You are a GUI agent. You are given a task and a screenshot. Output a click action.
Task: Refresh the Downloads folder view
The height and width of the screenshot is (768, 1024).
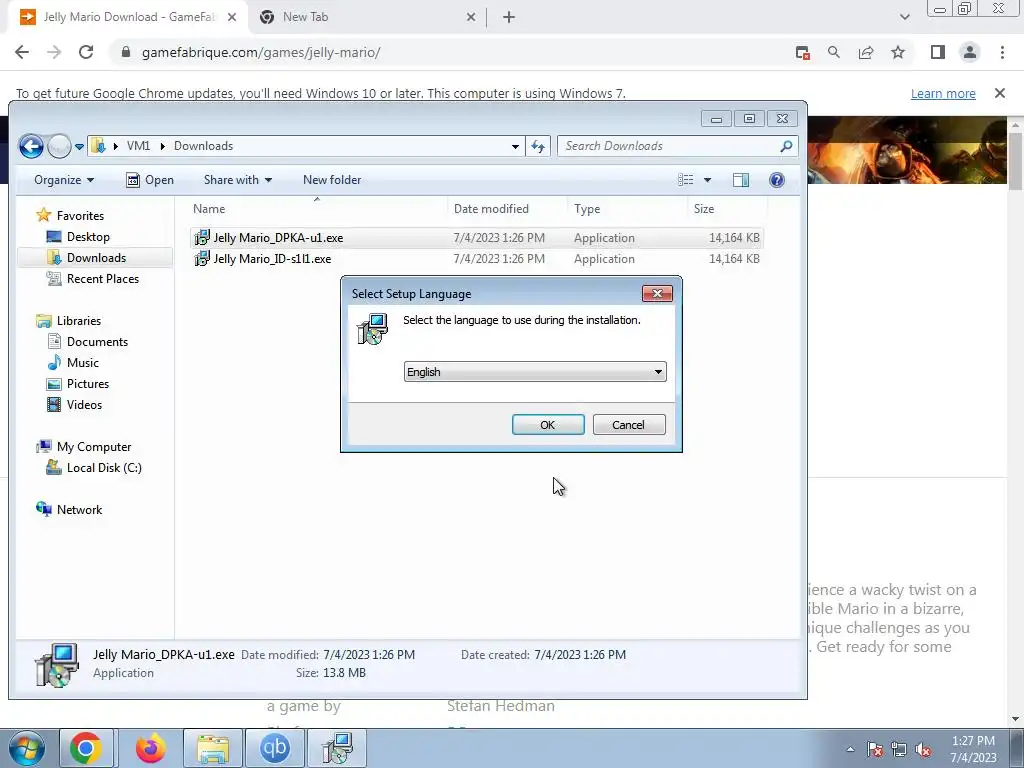(537, 146)
